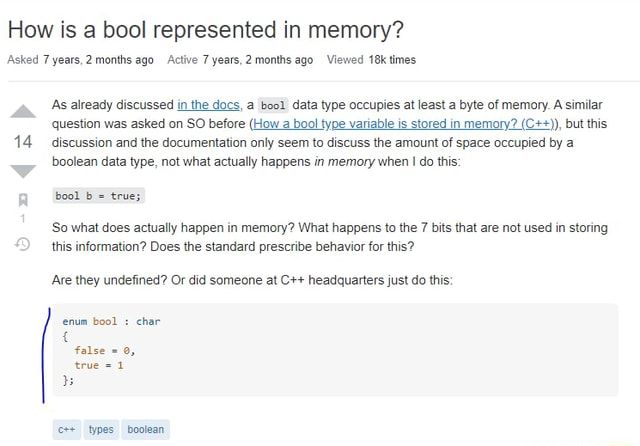This screenshot has width=640, height=446.
Task: Click the inline 'bool' code keyword
Action: pyautogui.click(x=273, y=105)
